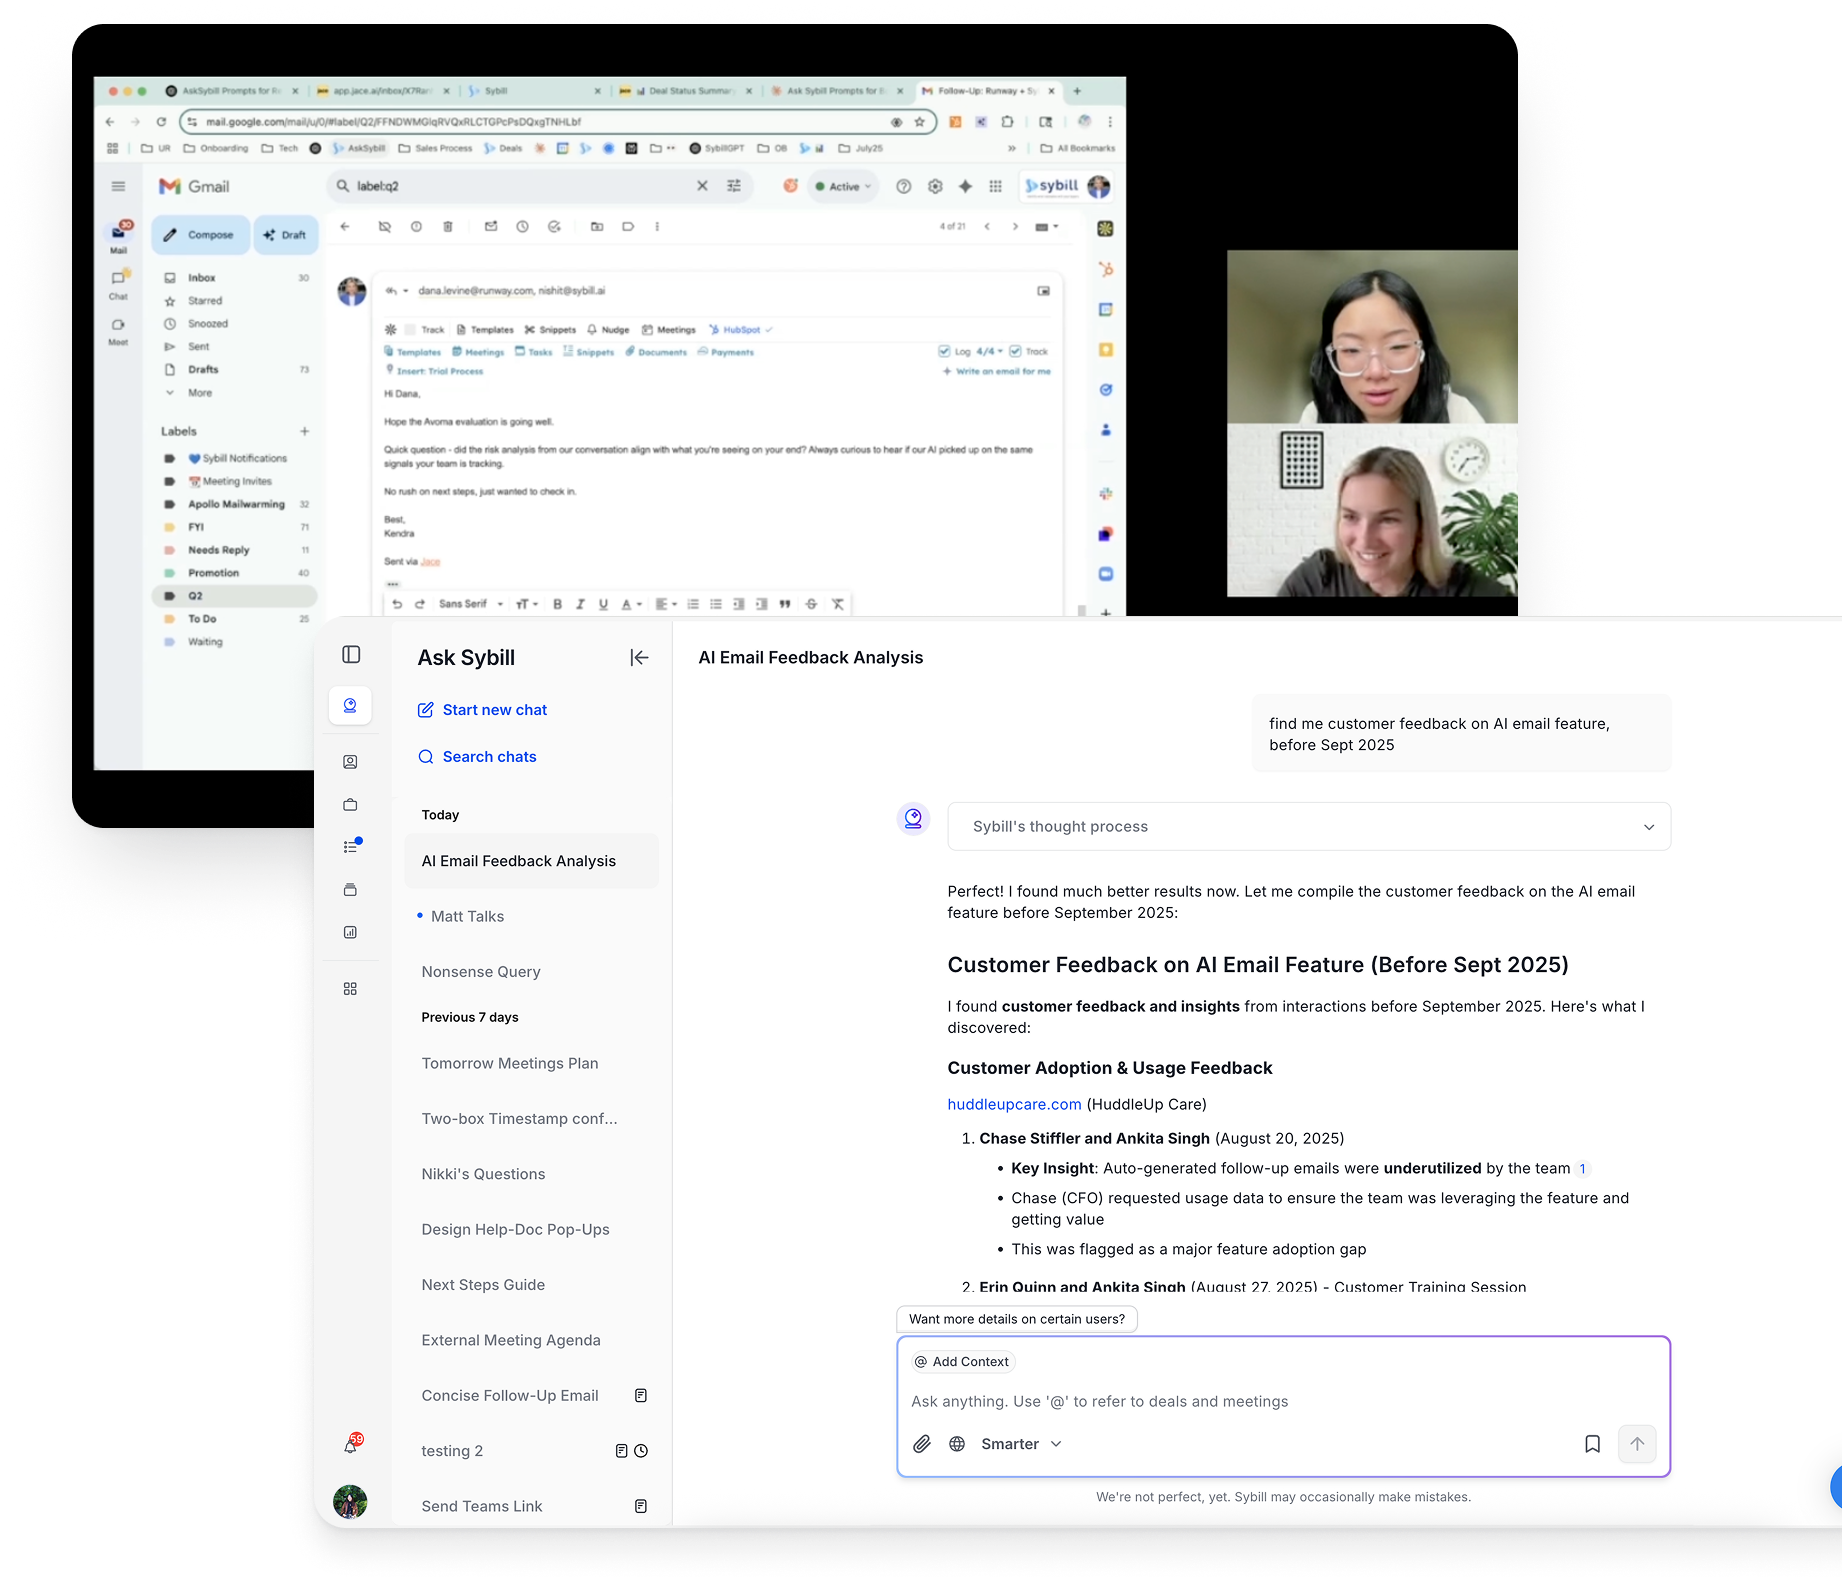Screen dimensions: 1842x1580
Task: Toggle the Track checkbox beside Log
Action: (1015, 351)
